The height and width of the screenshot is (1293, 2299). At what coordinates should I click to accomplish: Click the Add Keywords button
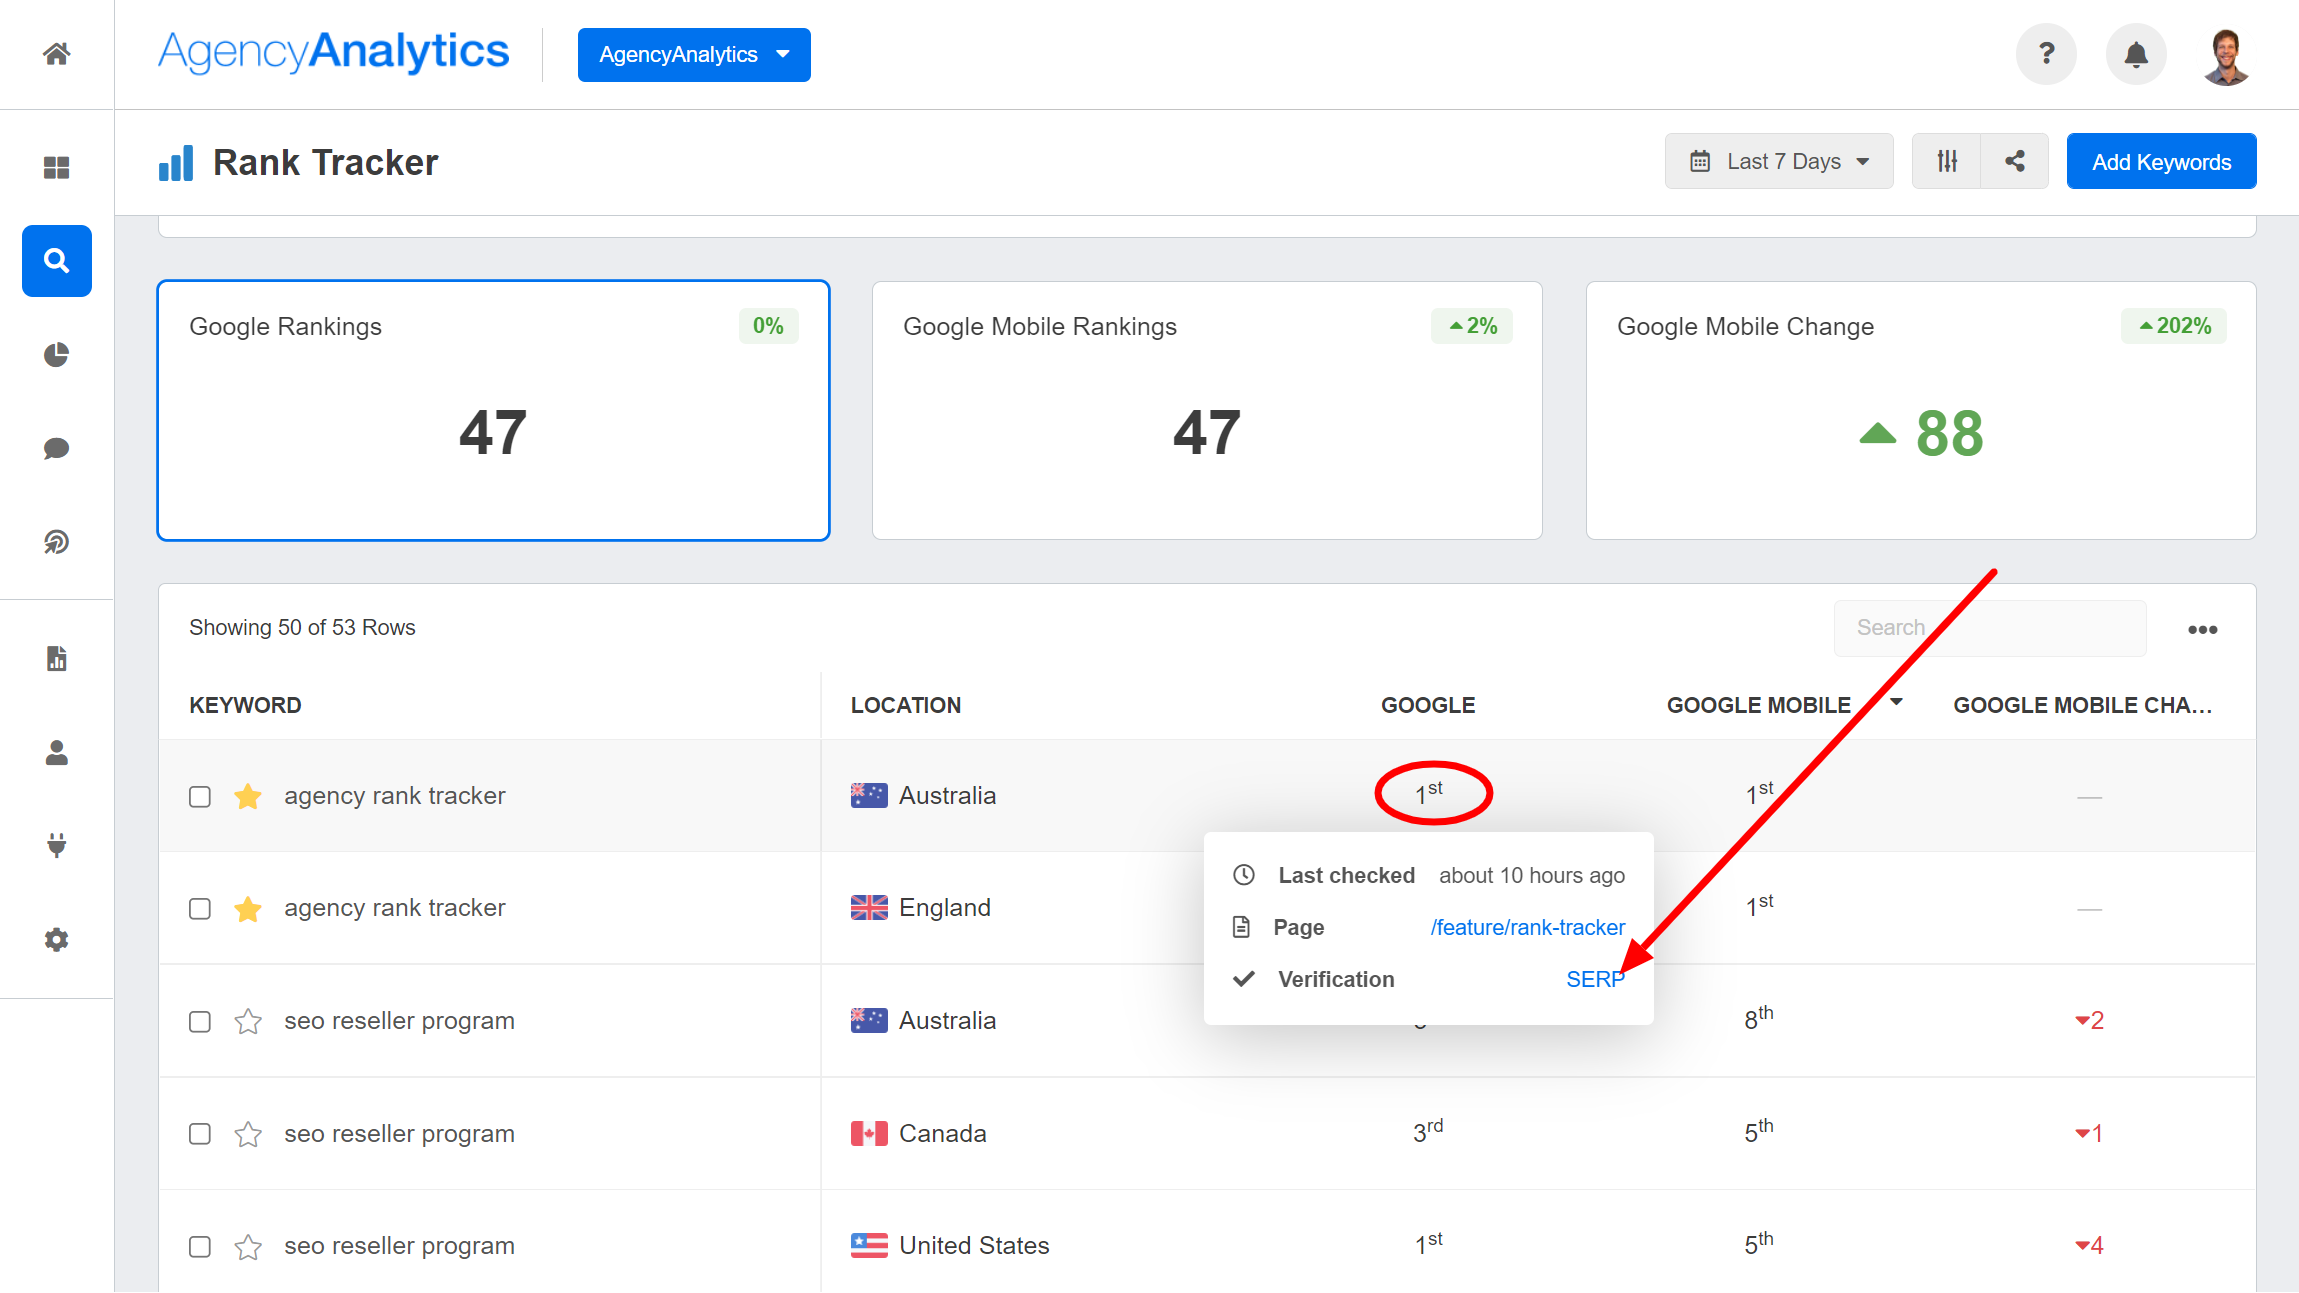click(2161, 161)
